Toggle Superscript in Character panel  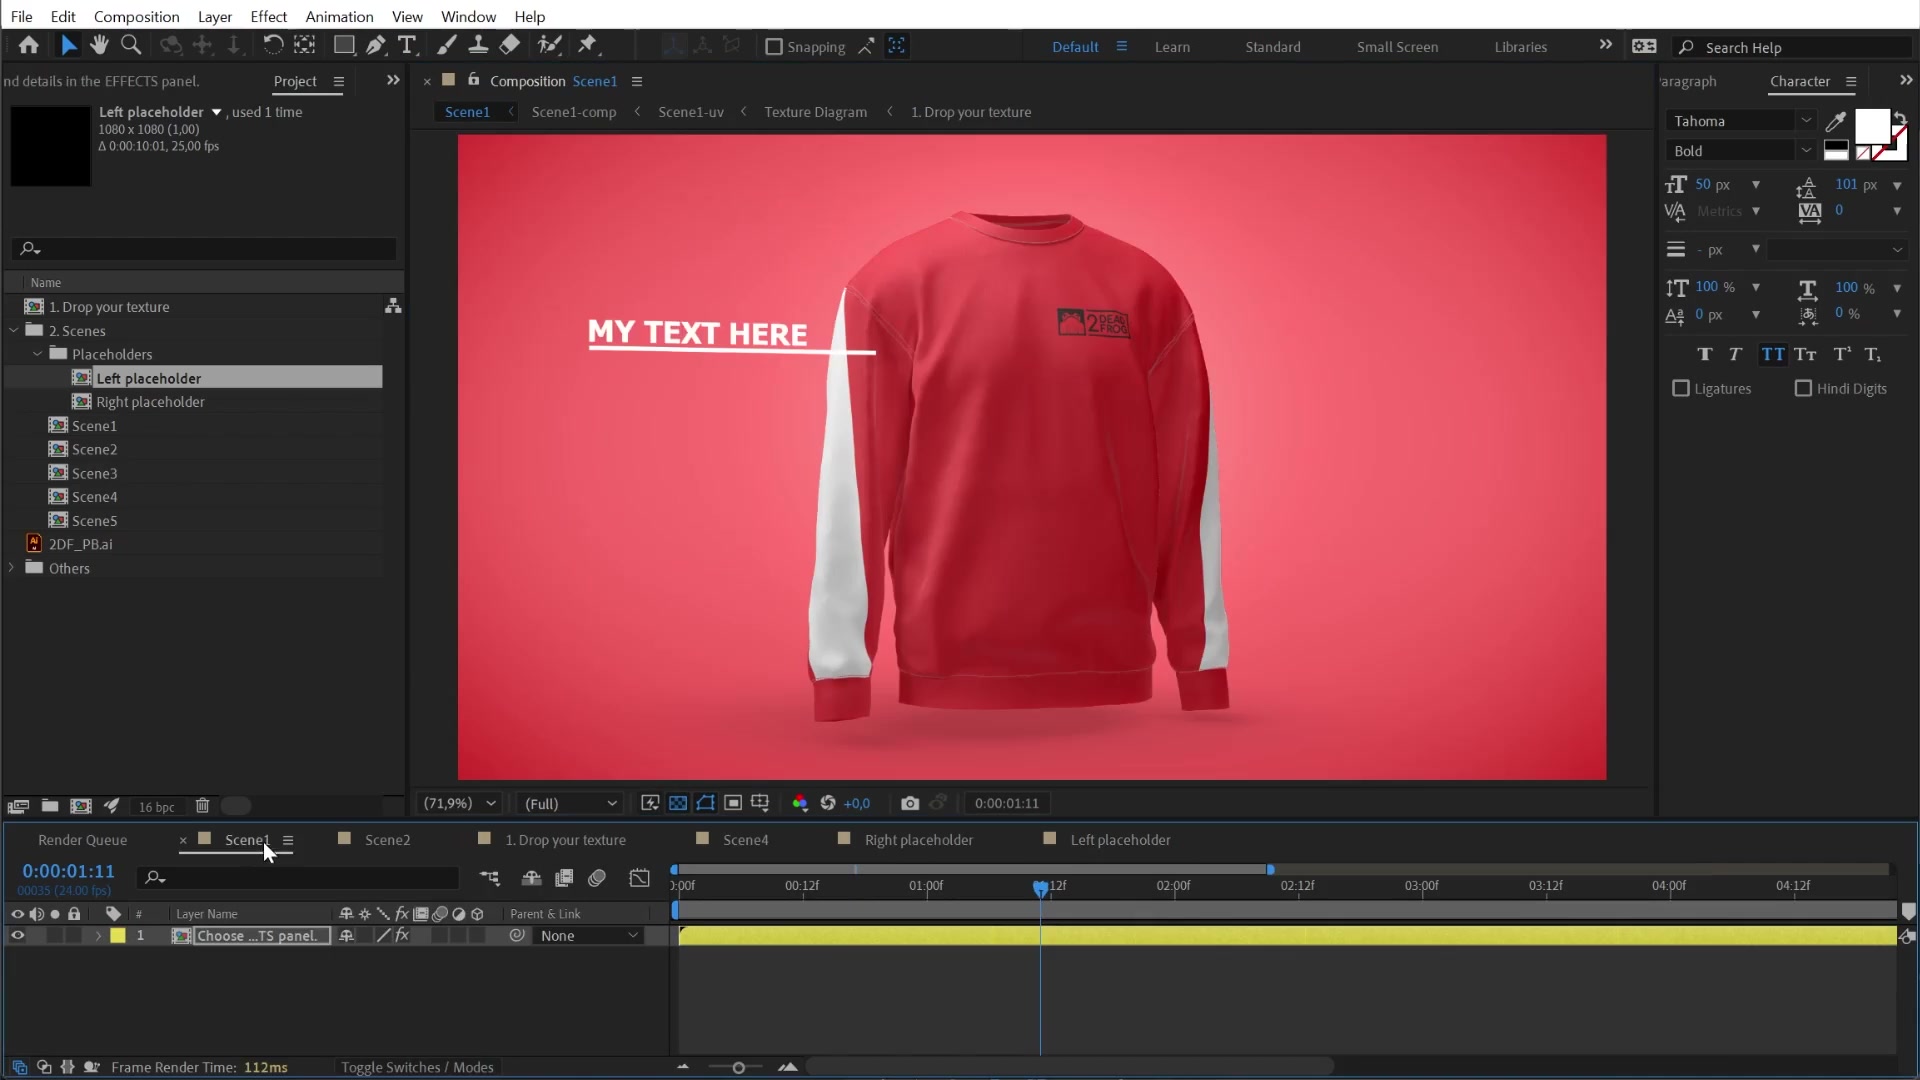point(1841,355)
